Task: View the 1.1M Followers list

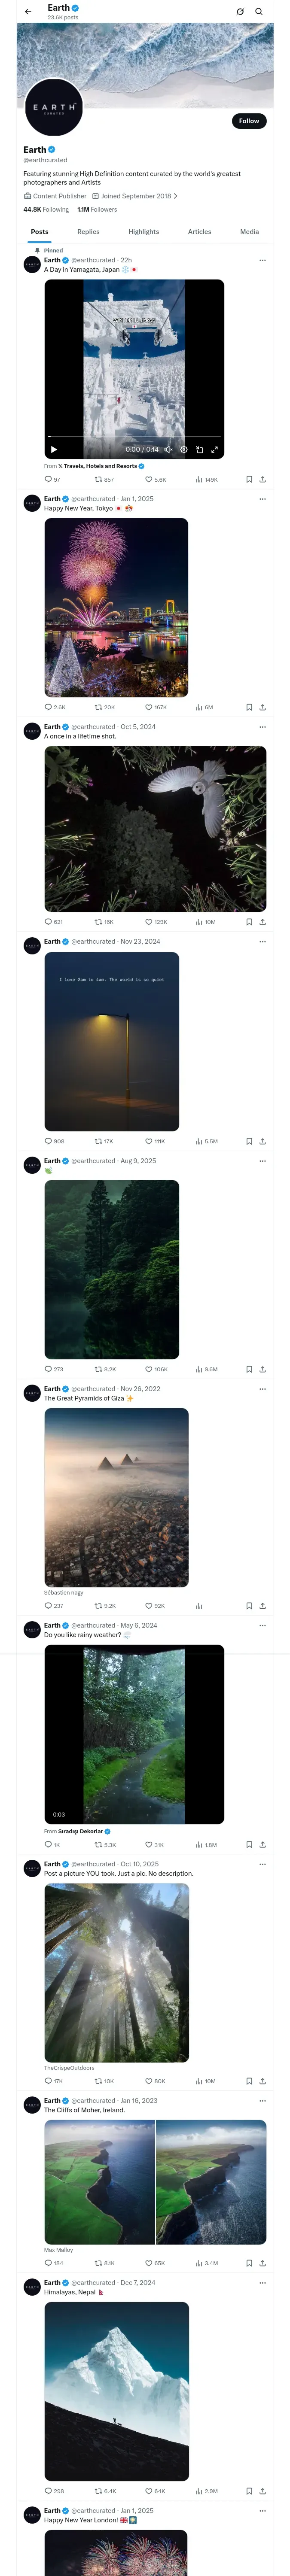Action: coord(97,210)
